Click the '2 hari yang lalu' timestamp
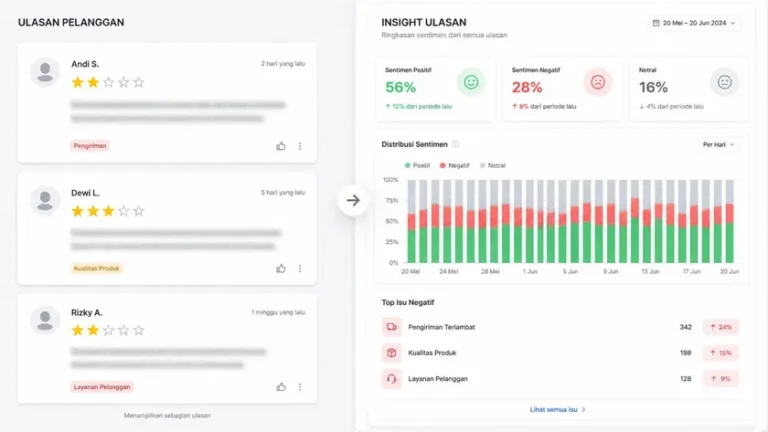 point(283,64)
